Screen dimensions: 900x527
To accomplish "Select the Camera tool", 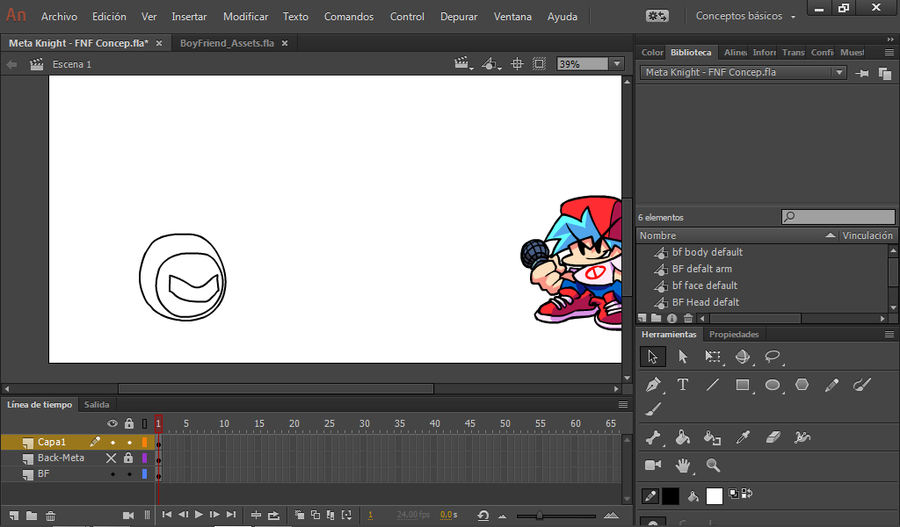I will pyautogui.click(x=653, y=465).
